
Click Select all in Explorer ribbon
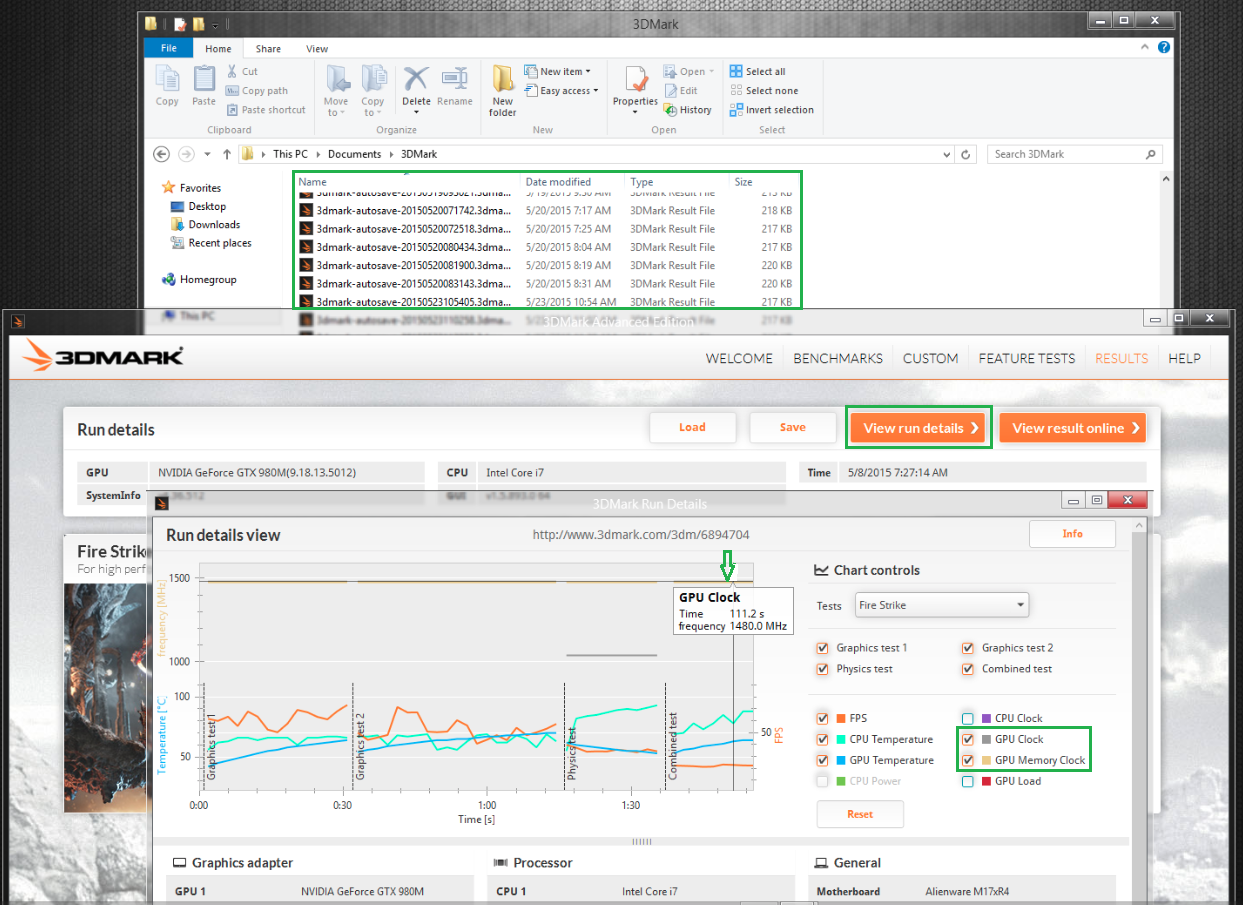click(757, 71)
